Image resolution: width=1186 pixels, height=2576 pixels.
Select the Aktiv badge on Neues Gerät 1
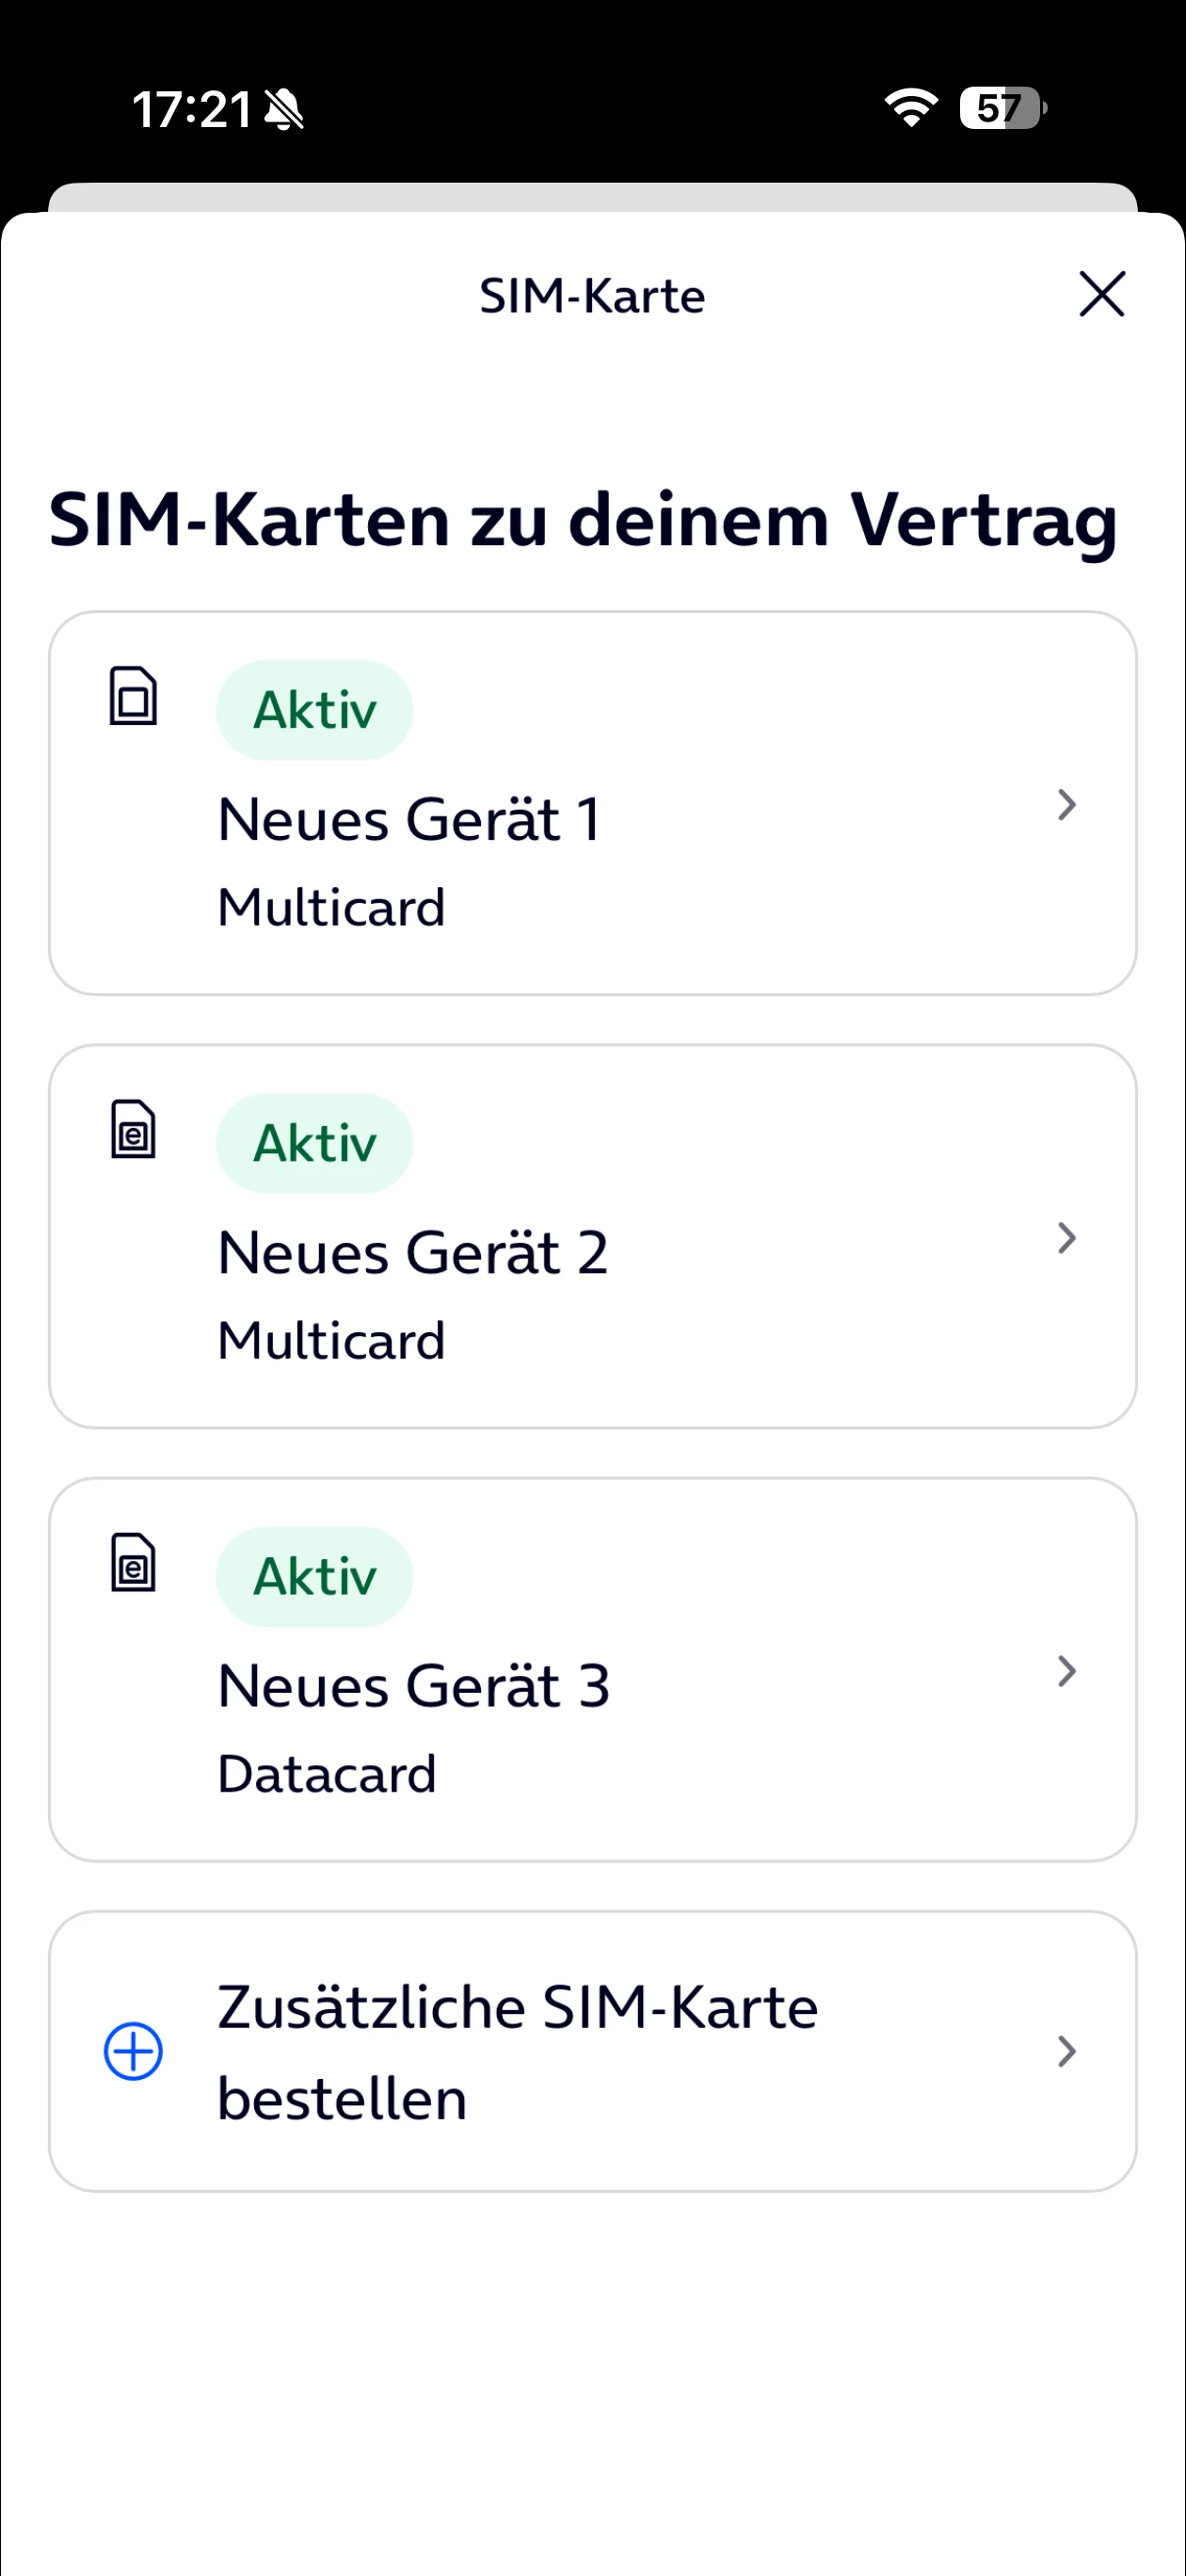[314, 710]
